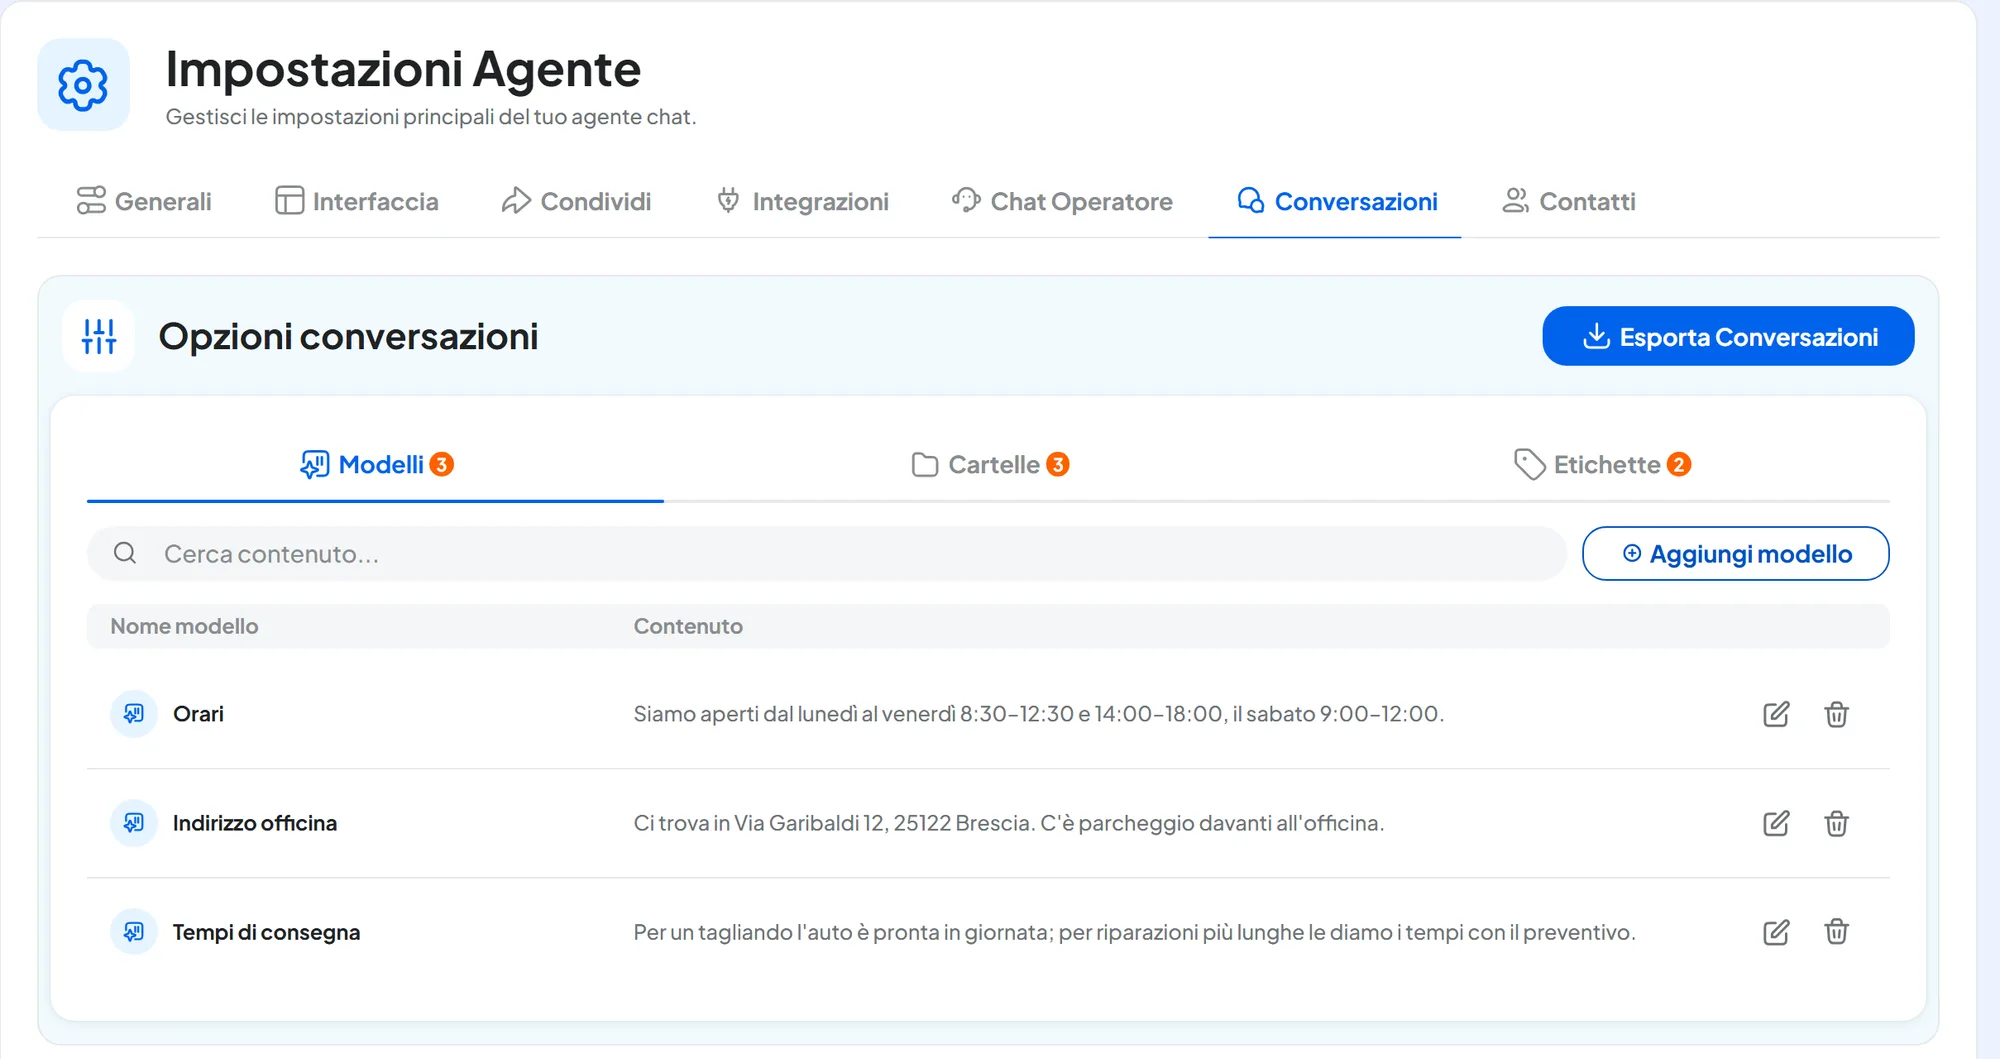The height and width of the screenshot is (1059, 2000).
Task: Switch to the Interfaccia tab
Action: [357, 201]
